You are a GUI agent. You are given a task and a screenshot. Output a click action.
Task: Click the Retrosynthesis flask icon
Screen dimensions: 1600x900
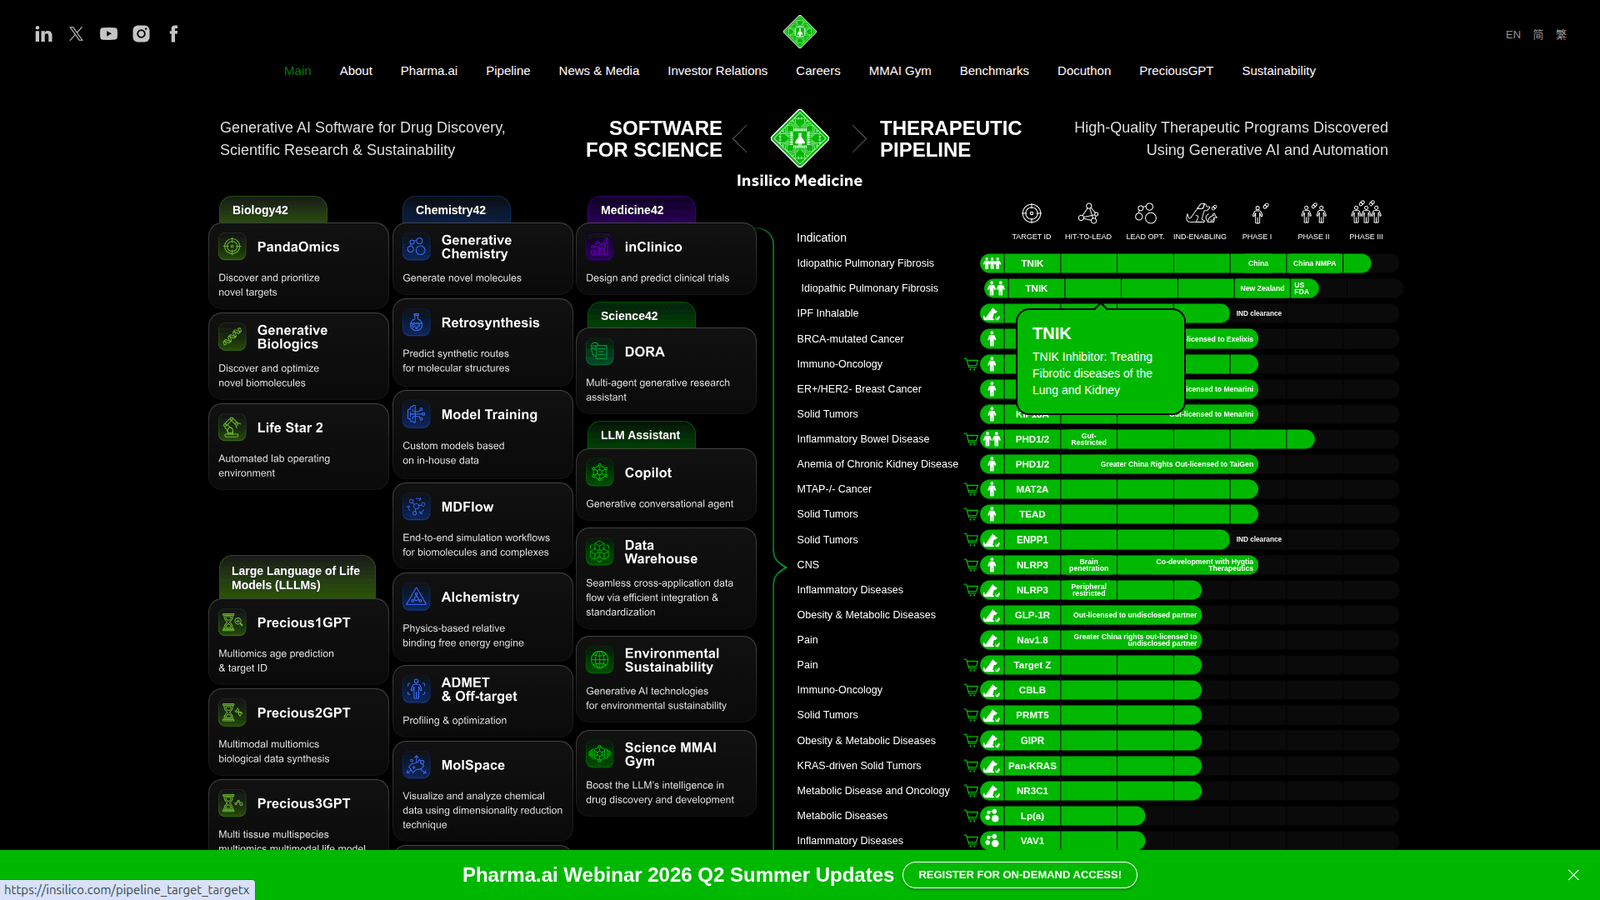click(x=416, y=323)
